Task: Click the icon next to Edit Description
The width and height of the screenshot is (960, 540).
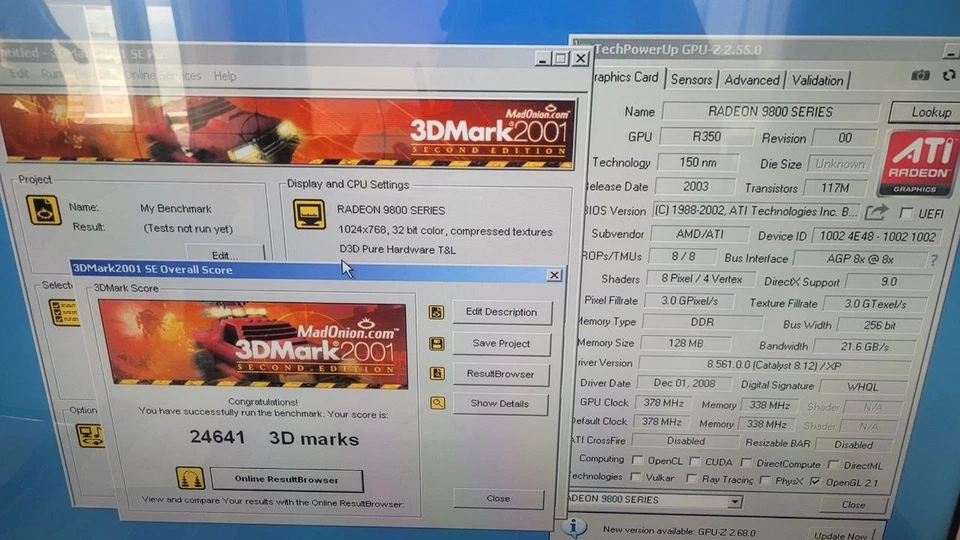Action: (436, 312)
